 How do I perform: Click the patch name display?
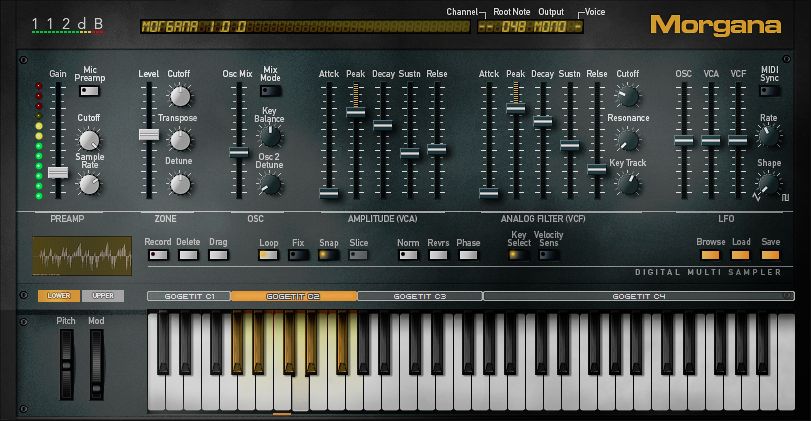pos(305,26)
